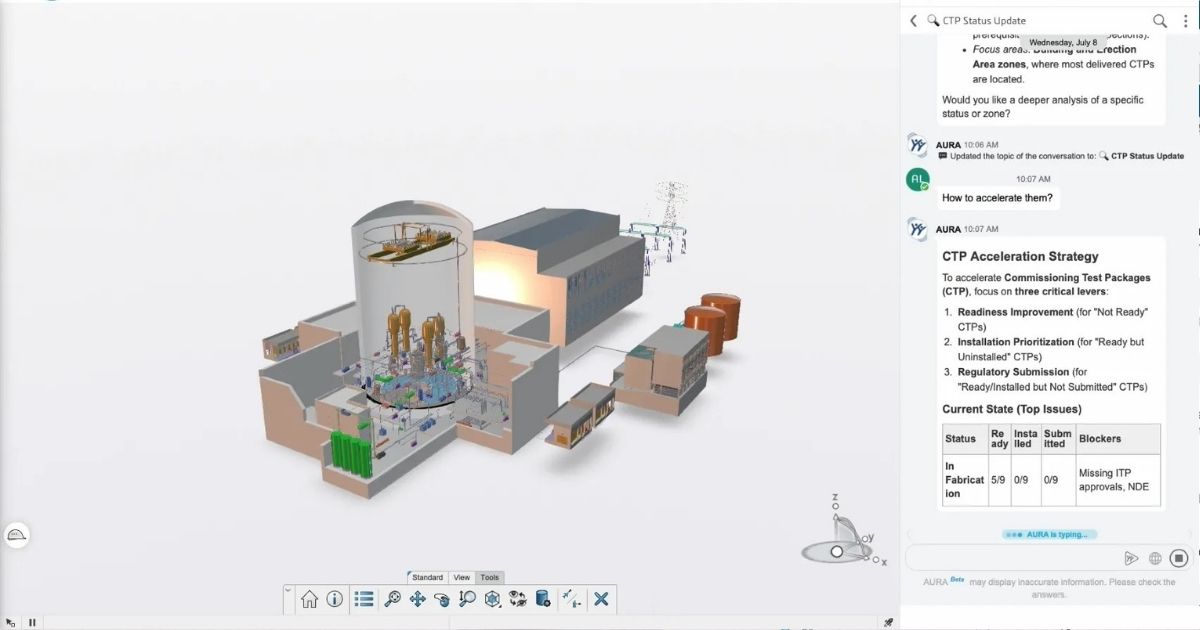The height and width of the screenshot is (630, 1200).
Task: Click the 'AURA is typing...' indicator
Action: [x=1050, y=534]
